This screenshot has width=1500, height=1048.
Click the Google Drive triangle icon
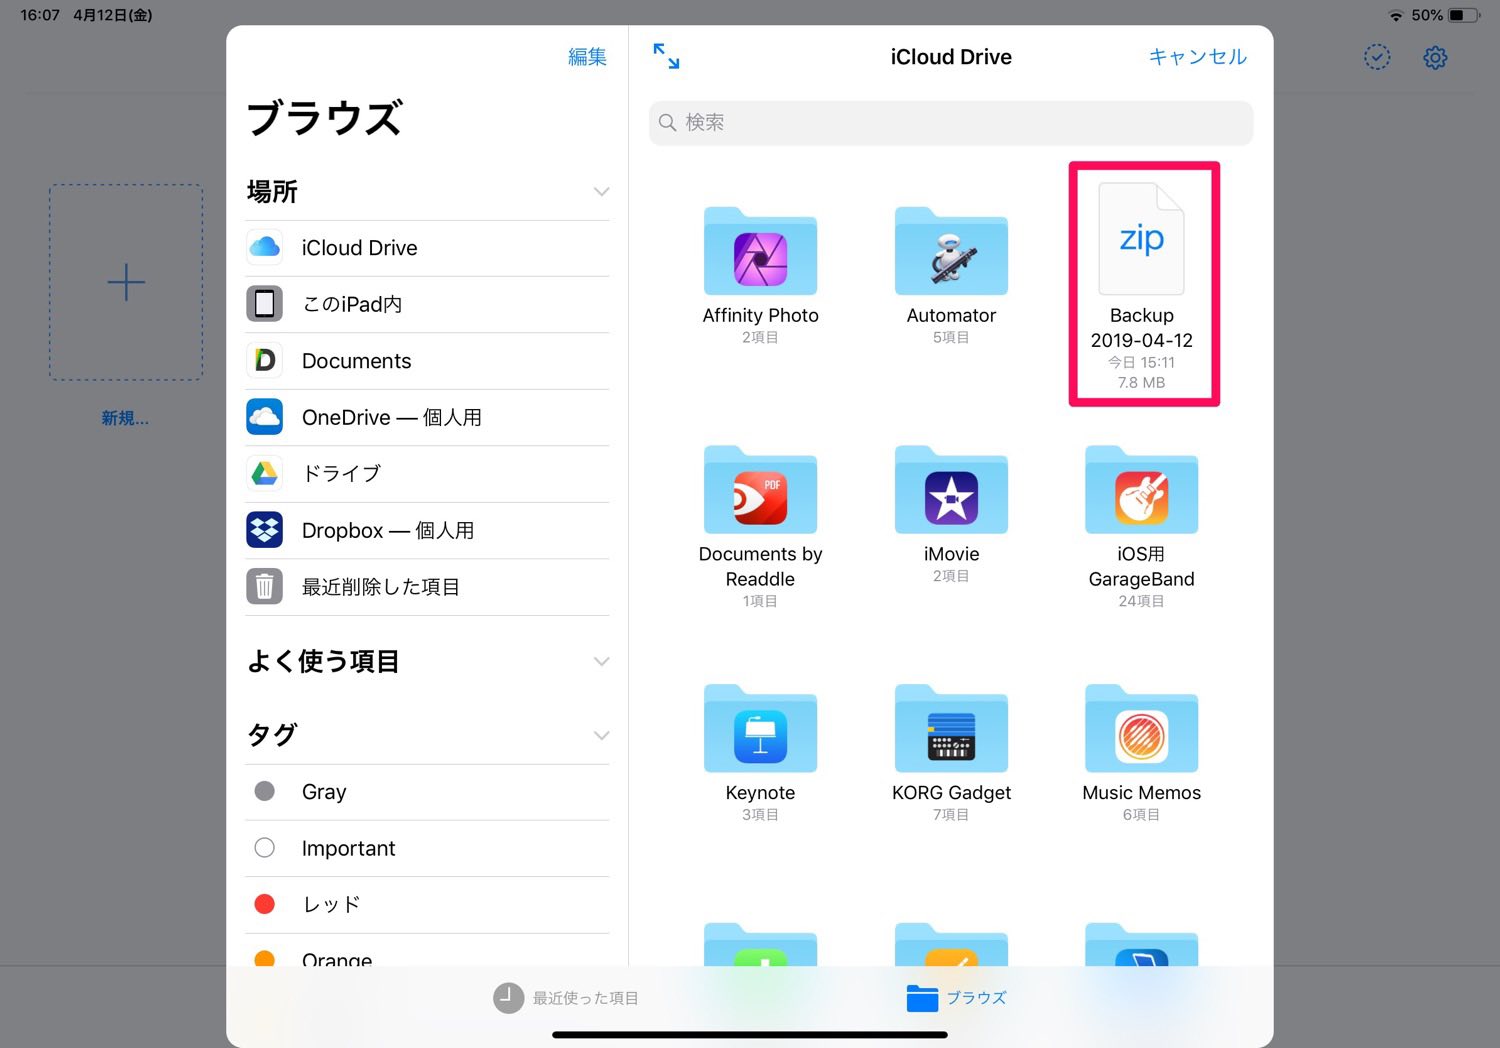click(265, 473)
